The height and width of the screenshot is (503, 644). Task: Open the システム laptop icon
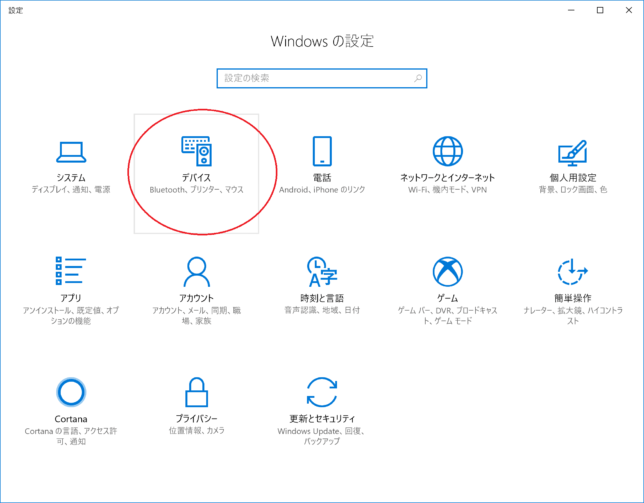71,152
